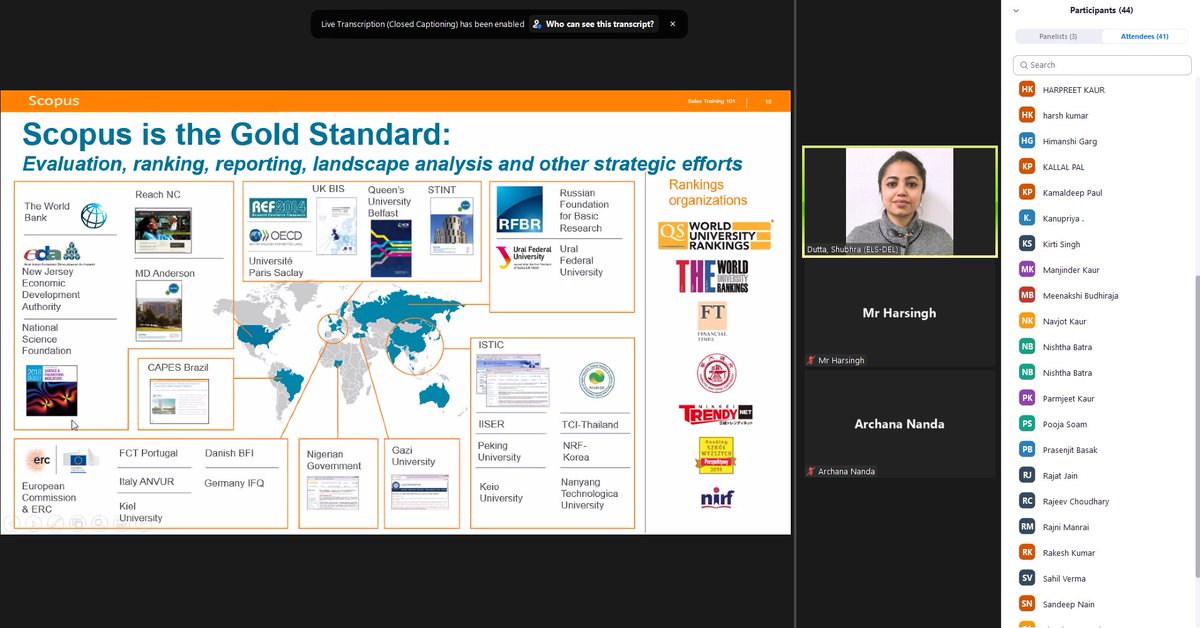Click the 'Peking University' label on the slide

pos(499,451)
